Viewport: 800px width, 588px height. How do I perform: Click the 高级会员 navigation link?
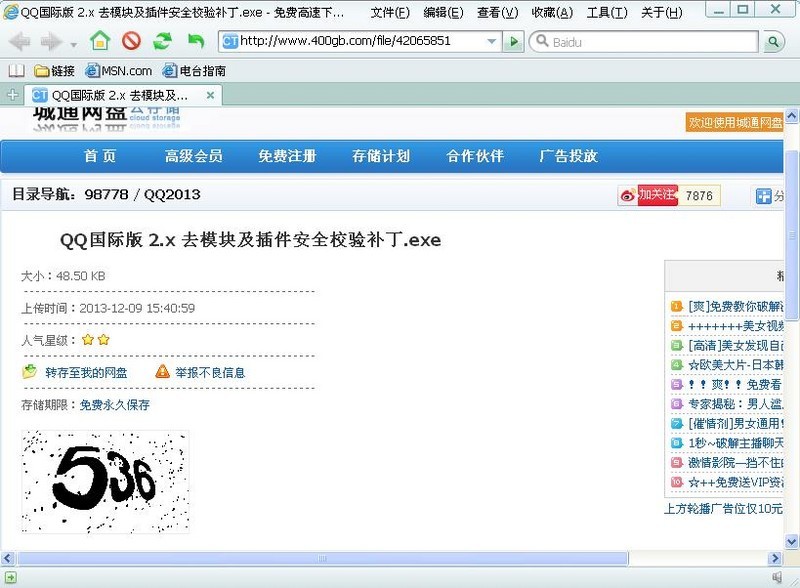click(x=194, y=156)
